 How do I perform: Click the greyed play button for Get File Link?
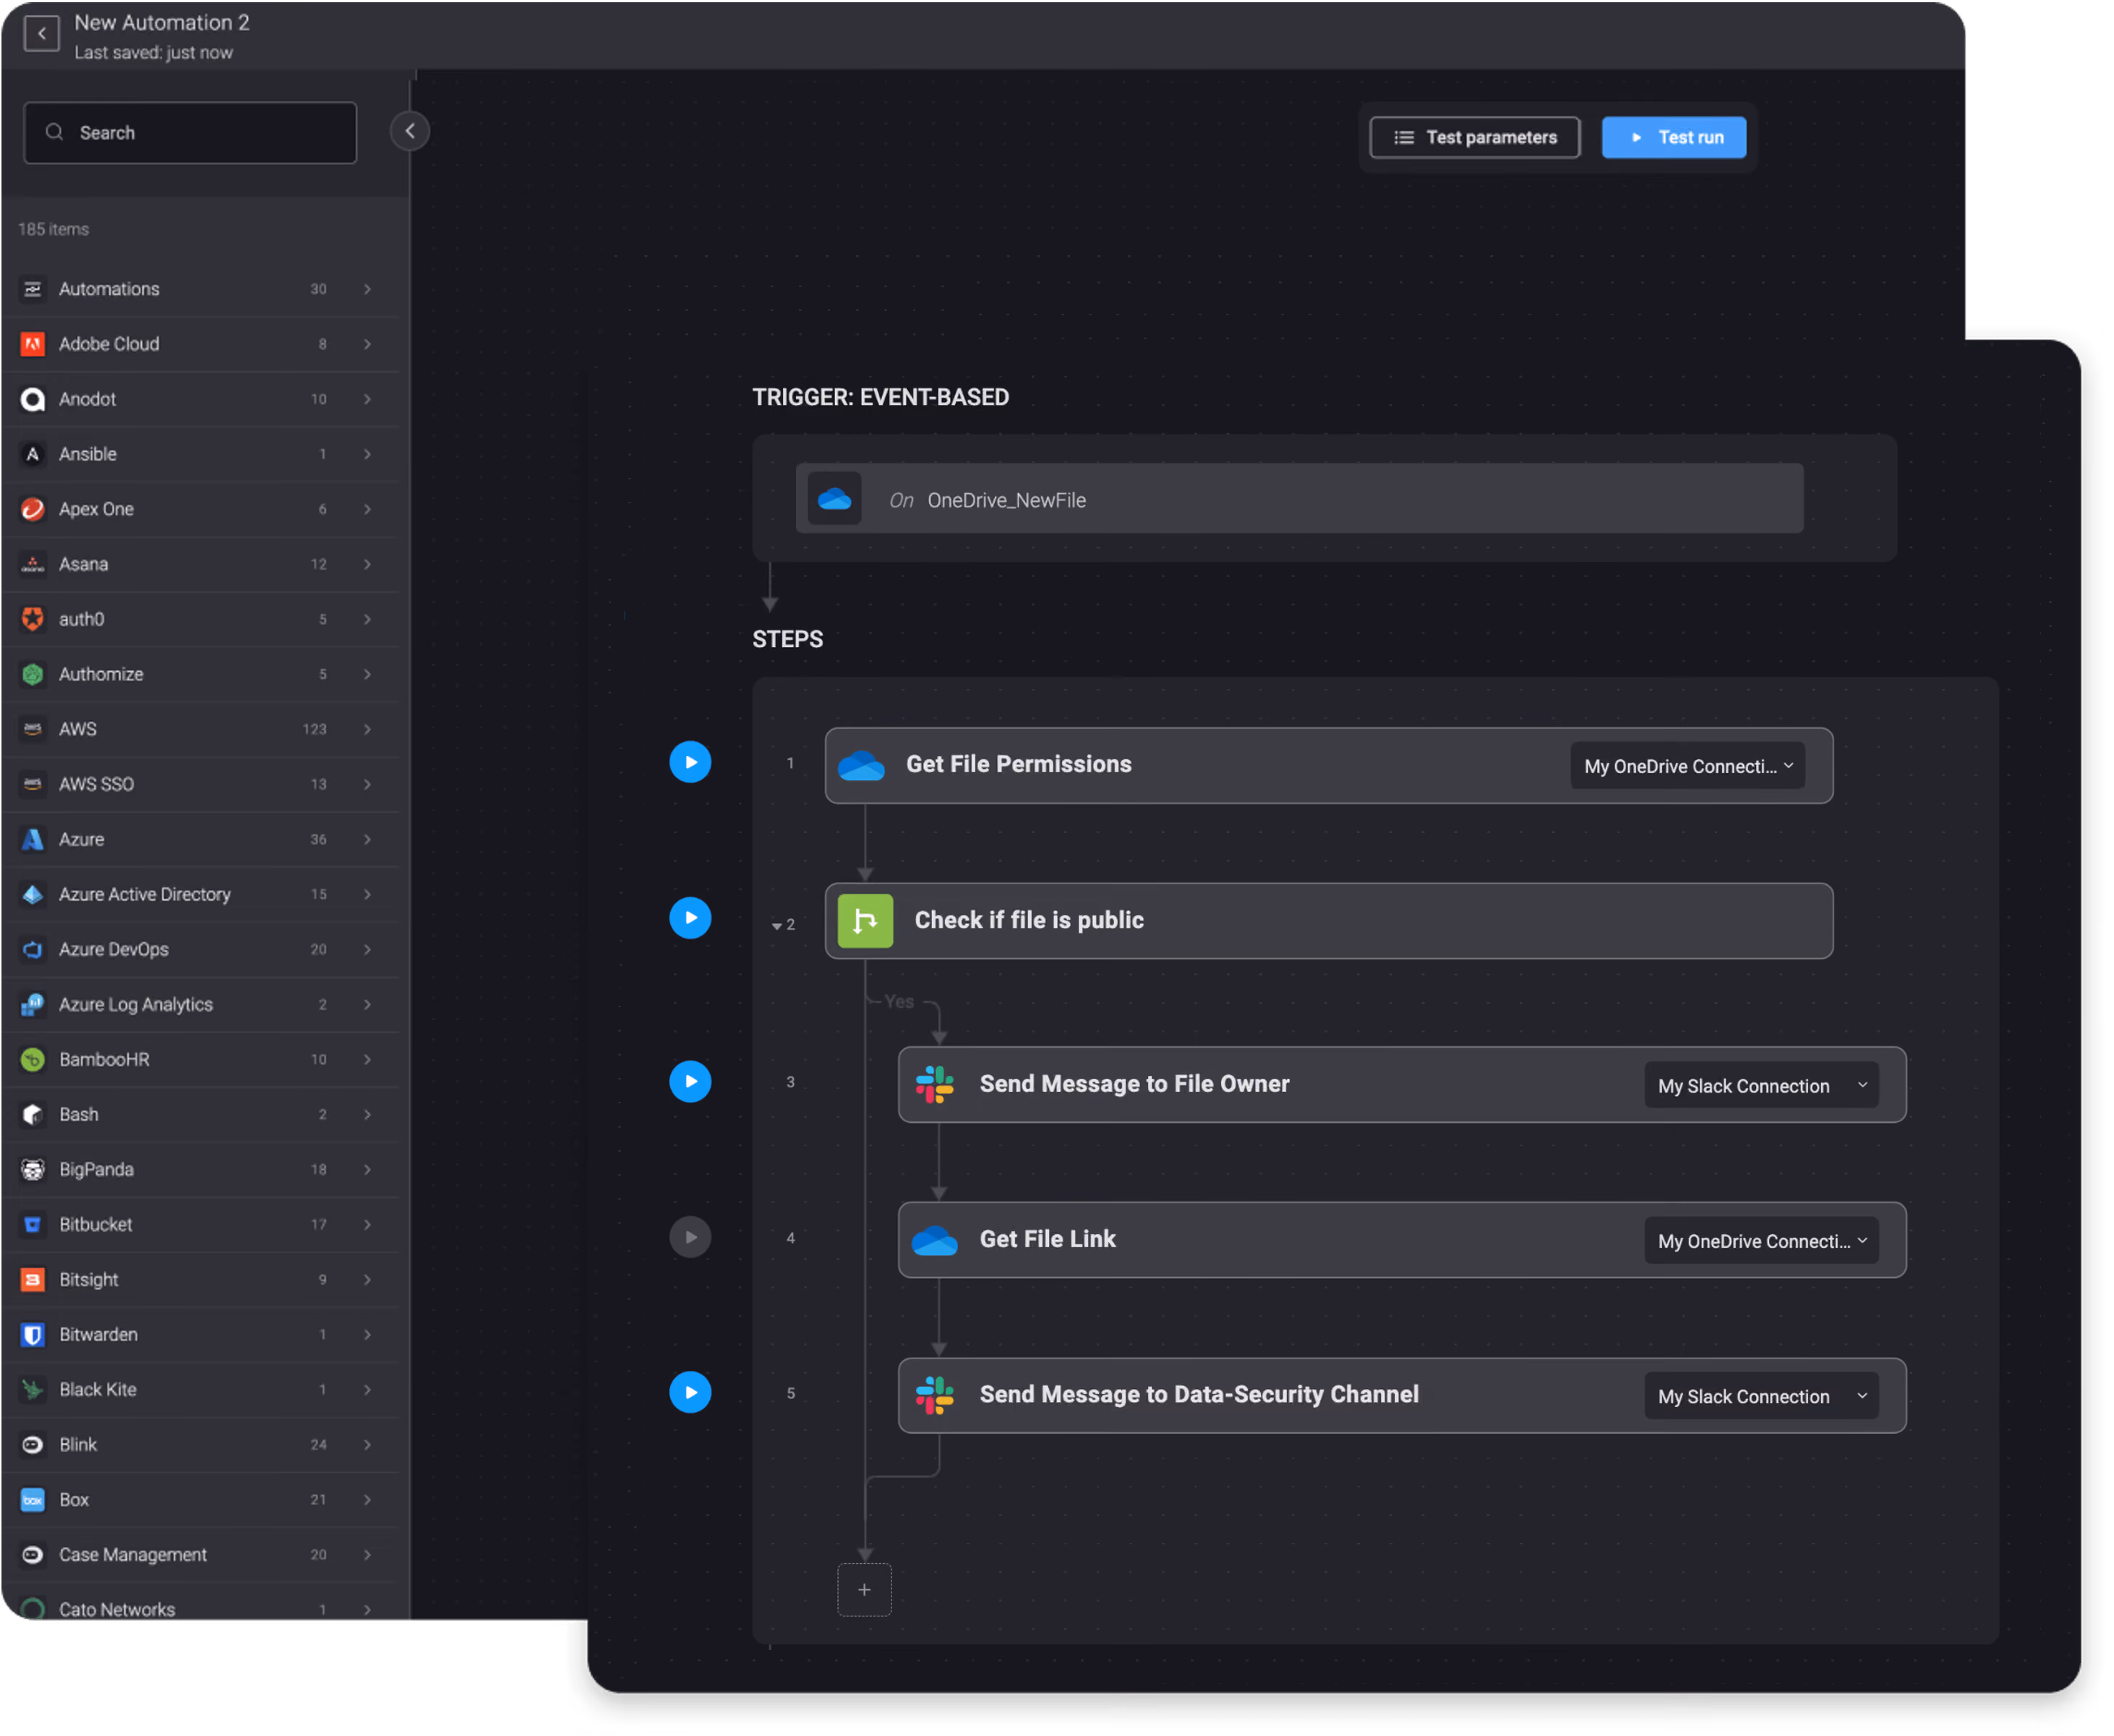point(691,1238)
